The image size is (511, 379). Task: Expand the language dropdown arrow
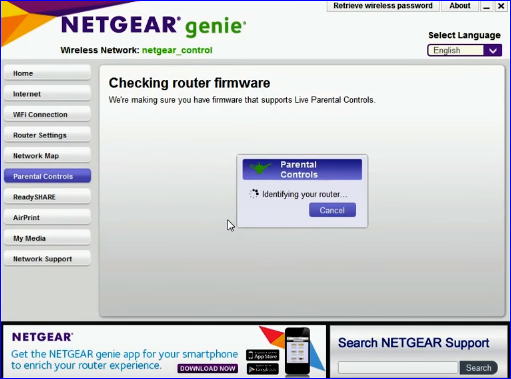[x=493, y=50]
